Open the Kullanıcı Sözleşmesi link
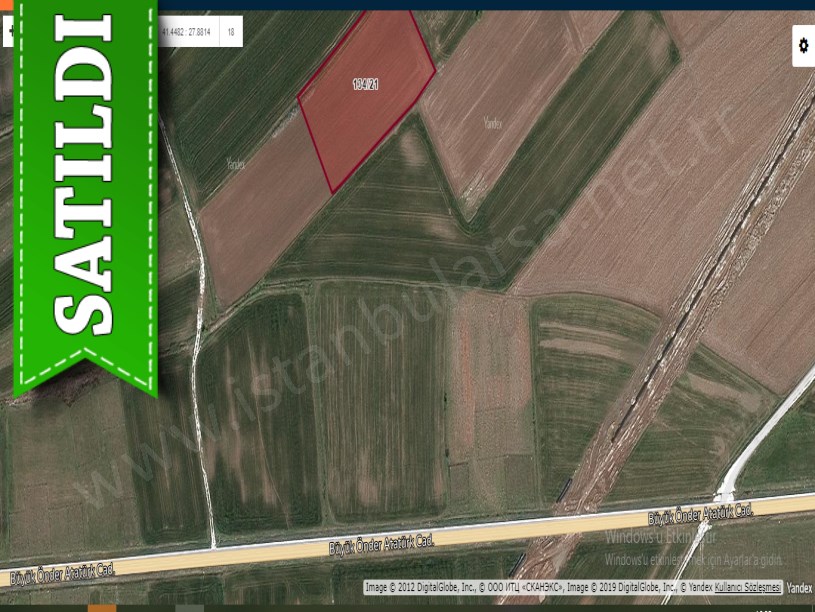The height and width of the screenshot is (612, 815). pyautogui.click(x=747, y=587)
